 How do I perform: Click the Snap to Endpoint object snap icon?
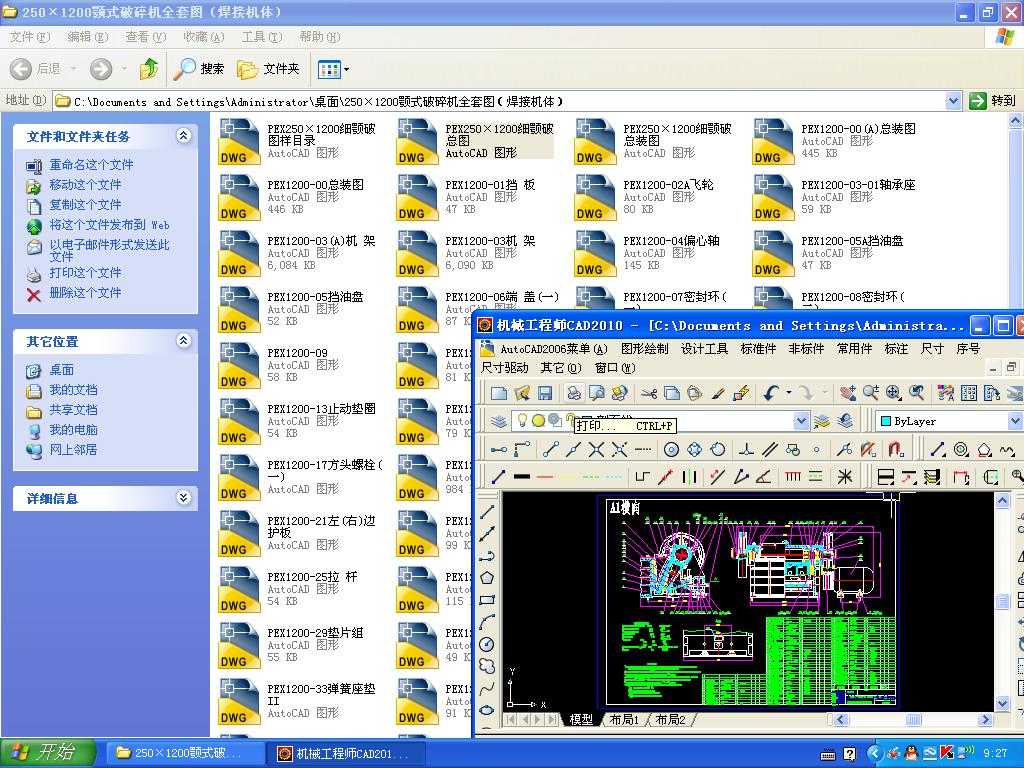pos(551,449)
